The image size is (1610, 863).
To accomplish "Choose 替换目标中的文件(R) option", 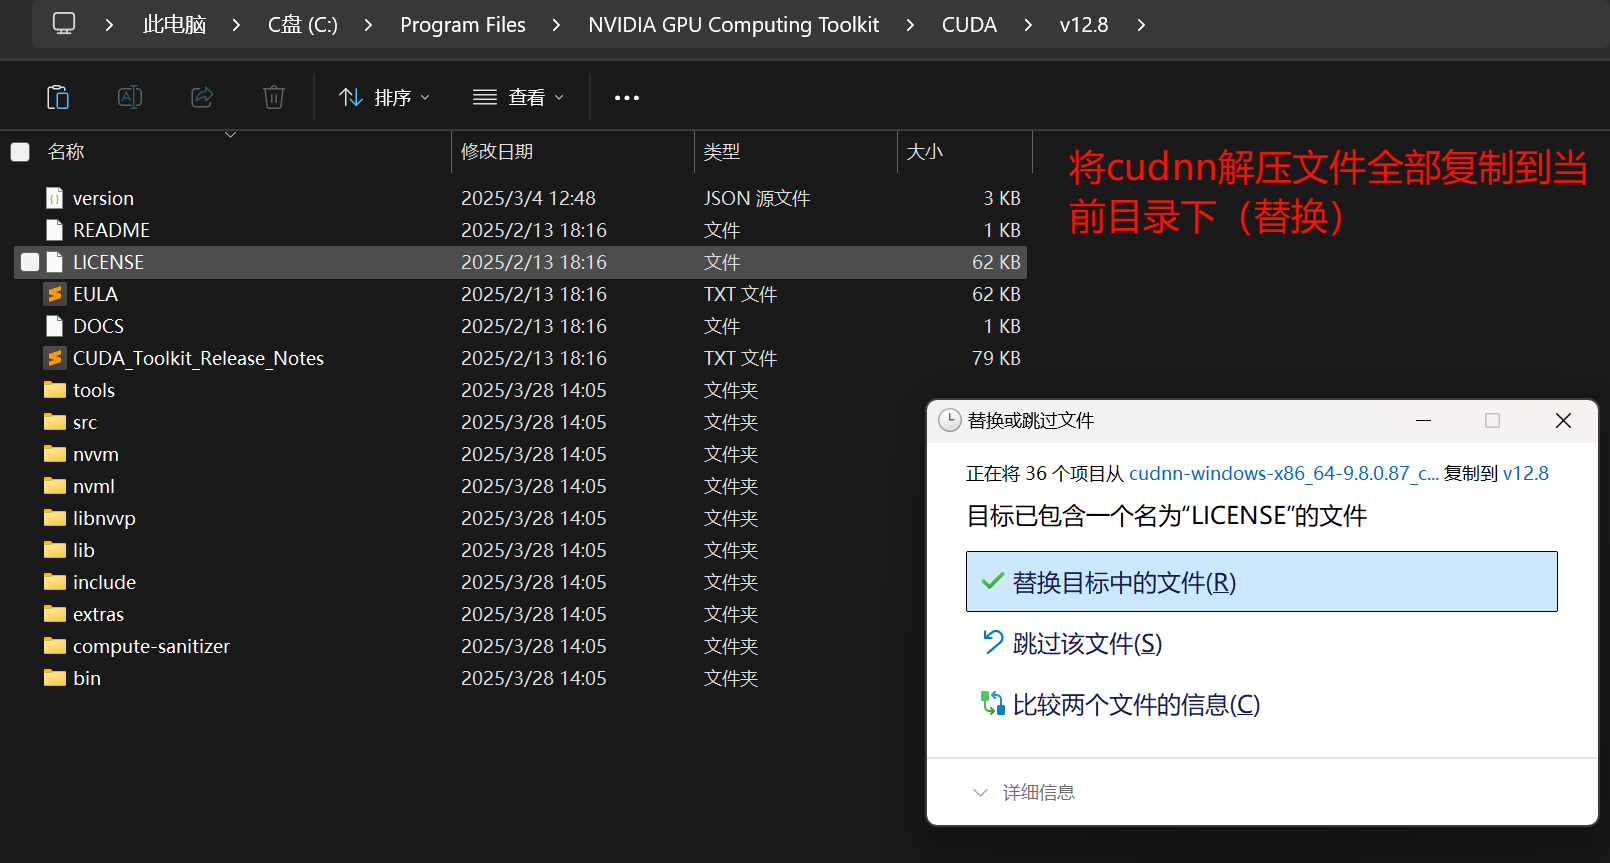I will [x=1262, y=582].
